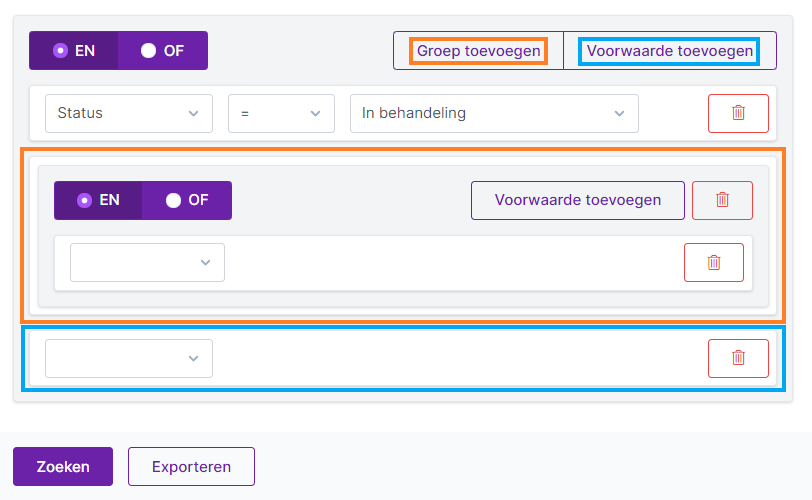Open the equals operator dropdown
This screenshot has height=500, width=812.
(x=281, y=113)
